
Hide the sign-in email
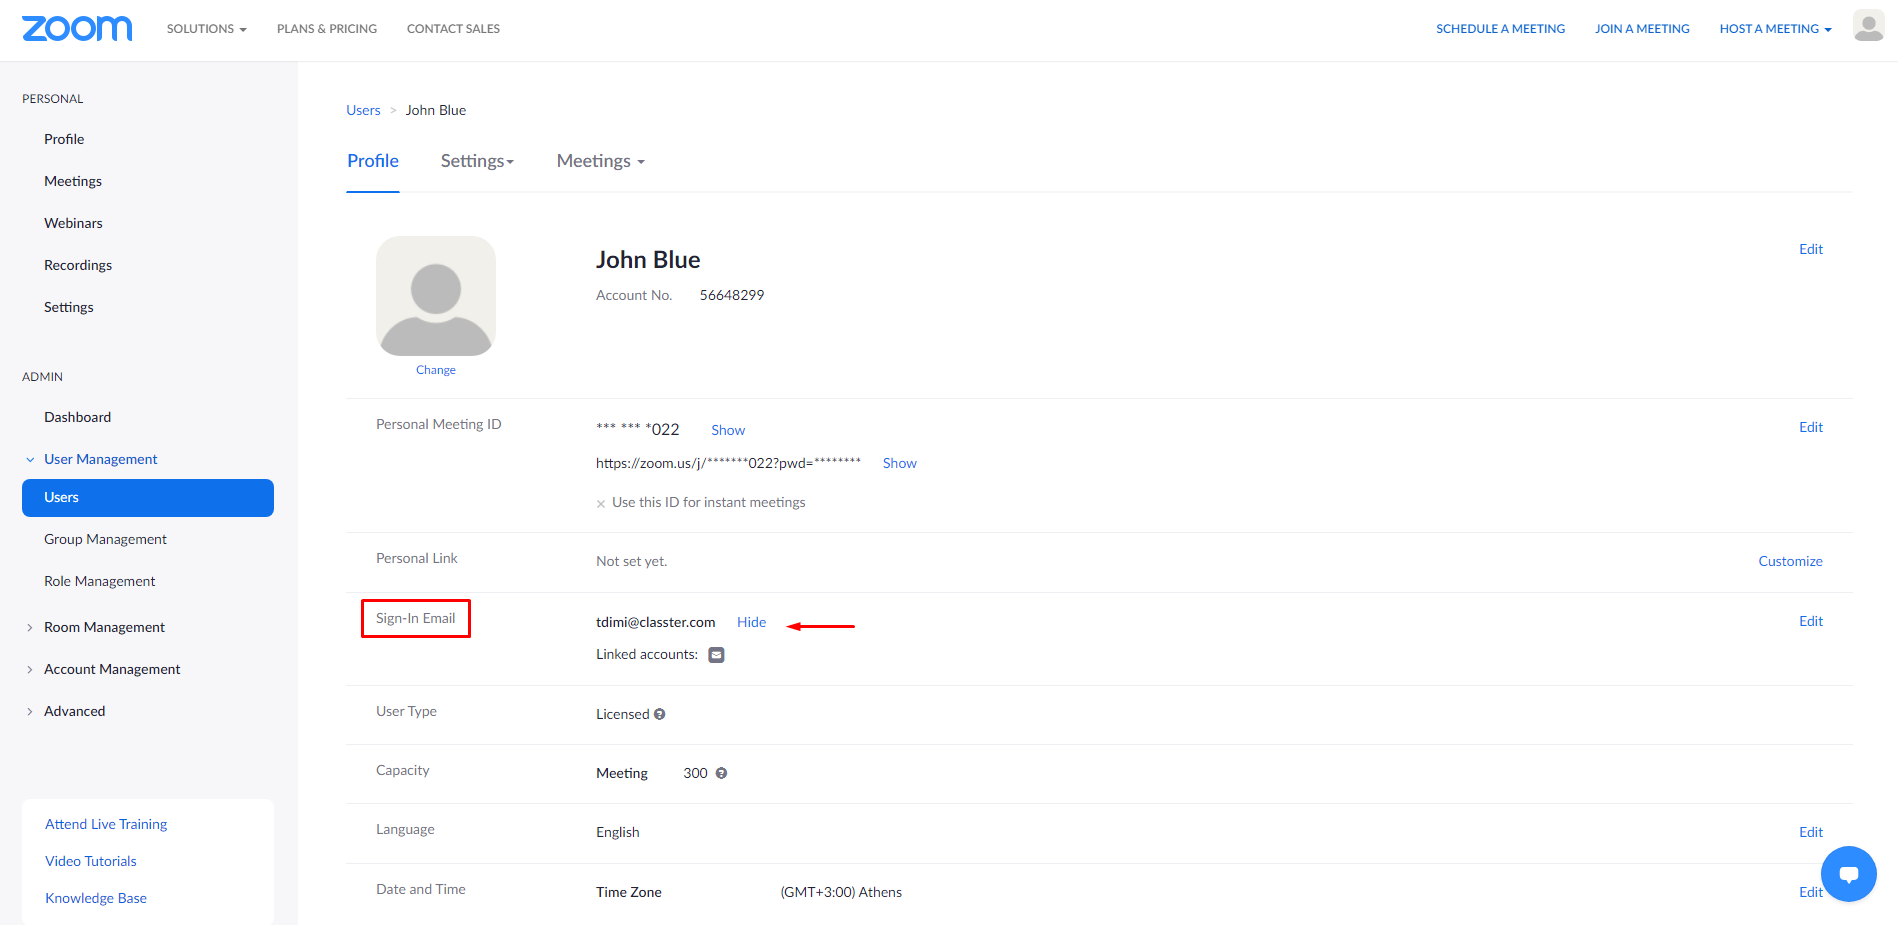(751, 622)
